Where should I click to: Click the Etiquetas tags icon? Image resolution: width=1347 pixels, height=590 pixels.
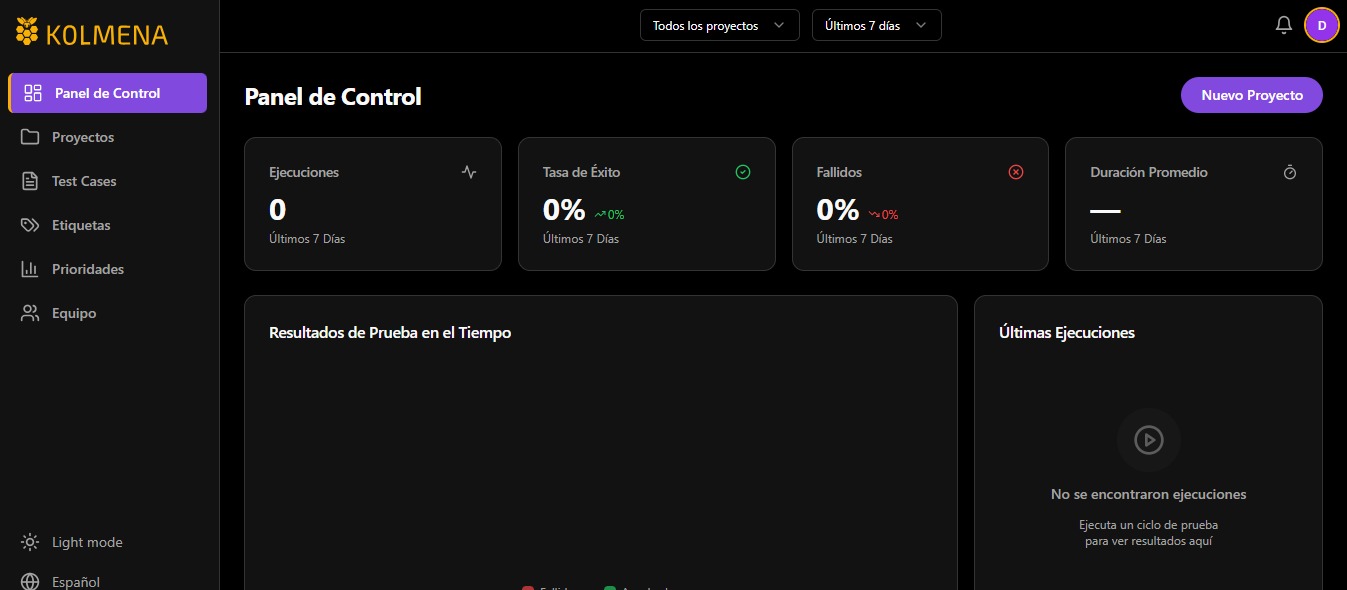coord(30,225)
